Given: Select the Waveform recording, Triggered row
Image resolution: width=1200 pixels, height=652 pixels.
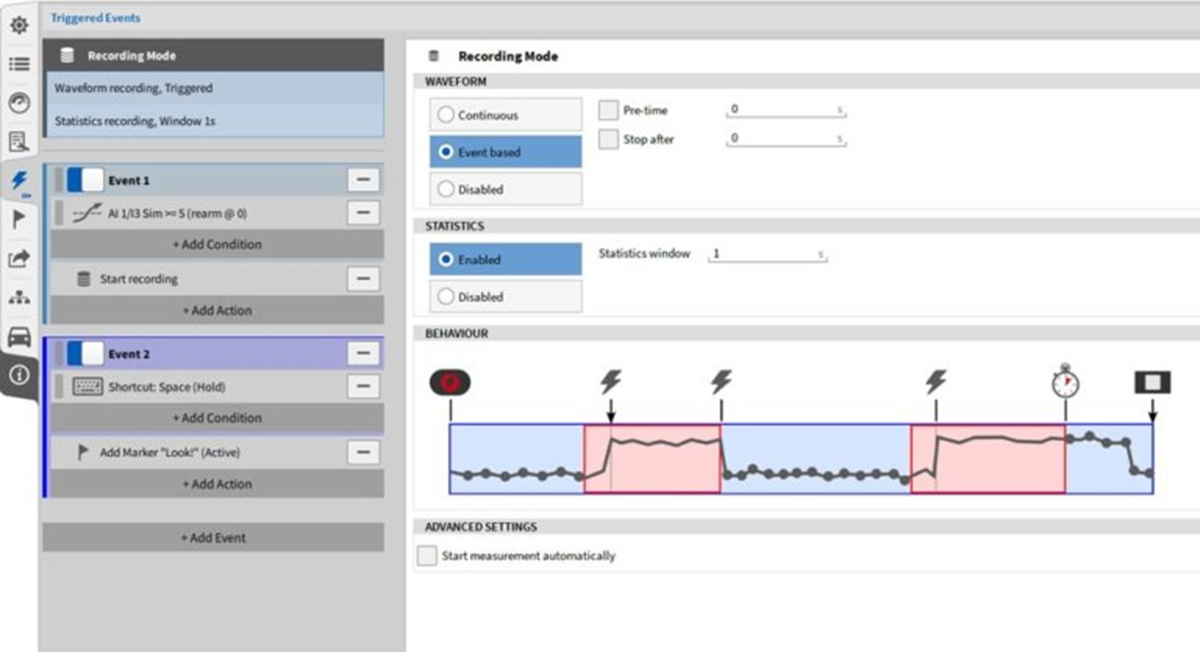Looking at the screenshot, I should [214, 88].
